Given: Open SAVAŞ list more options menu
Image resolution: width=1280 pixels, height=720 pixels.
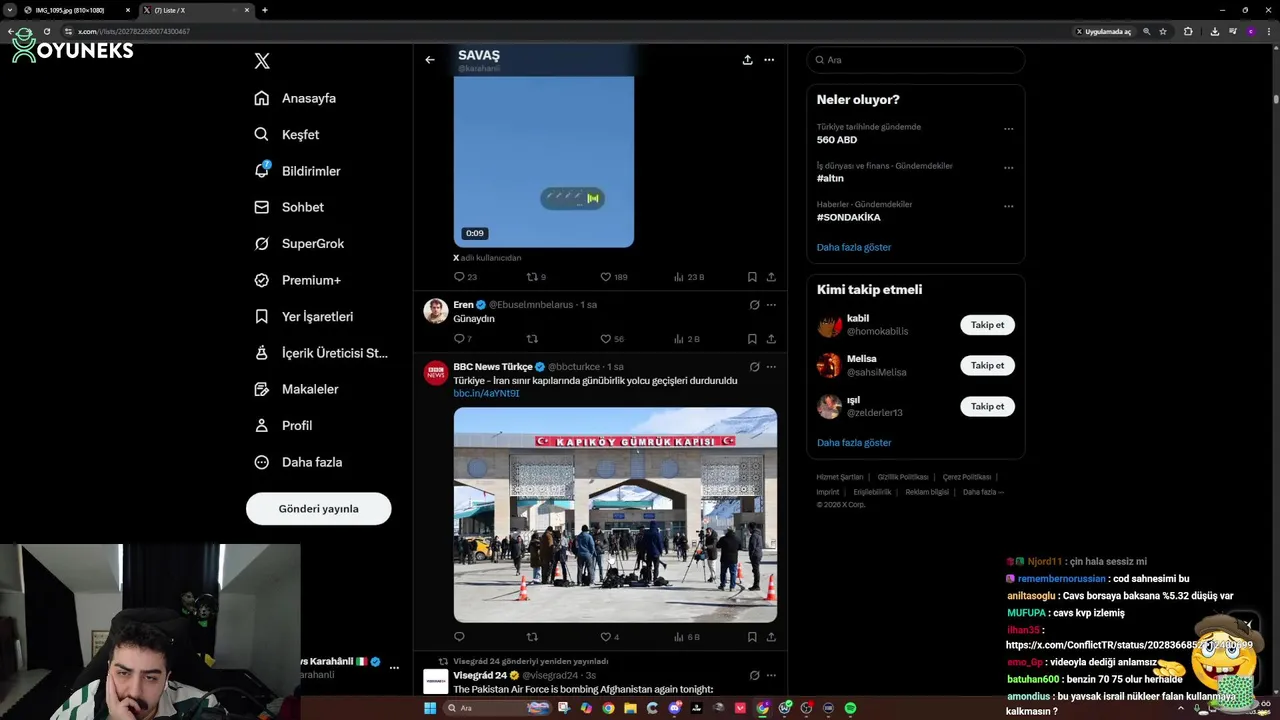Looking at the screenshot, I should pos(769,60).
